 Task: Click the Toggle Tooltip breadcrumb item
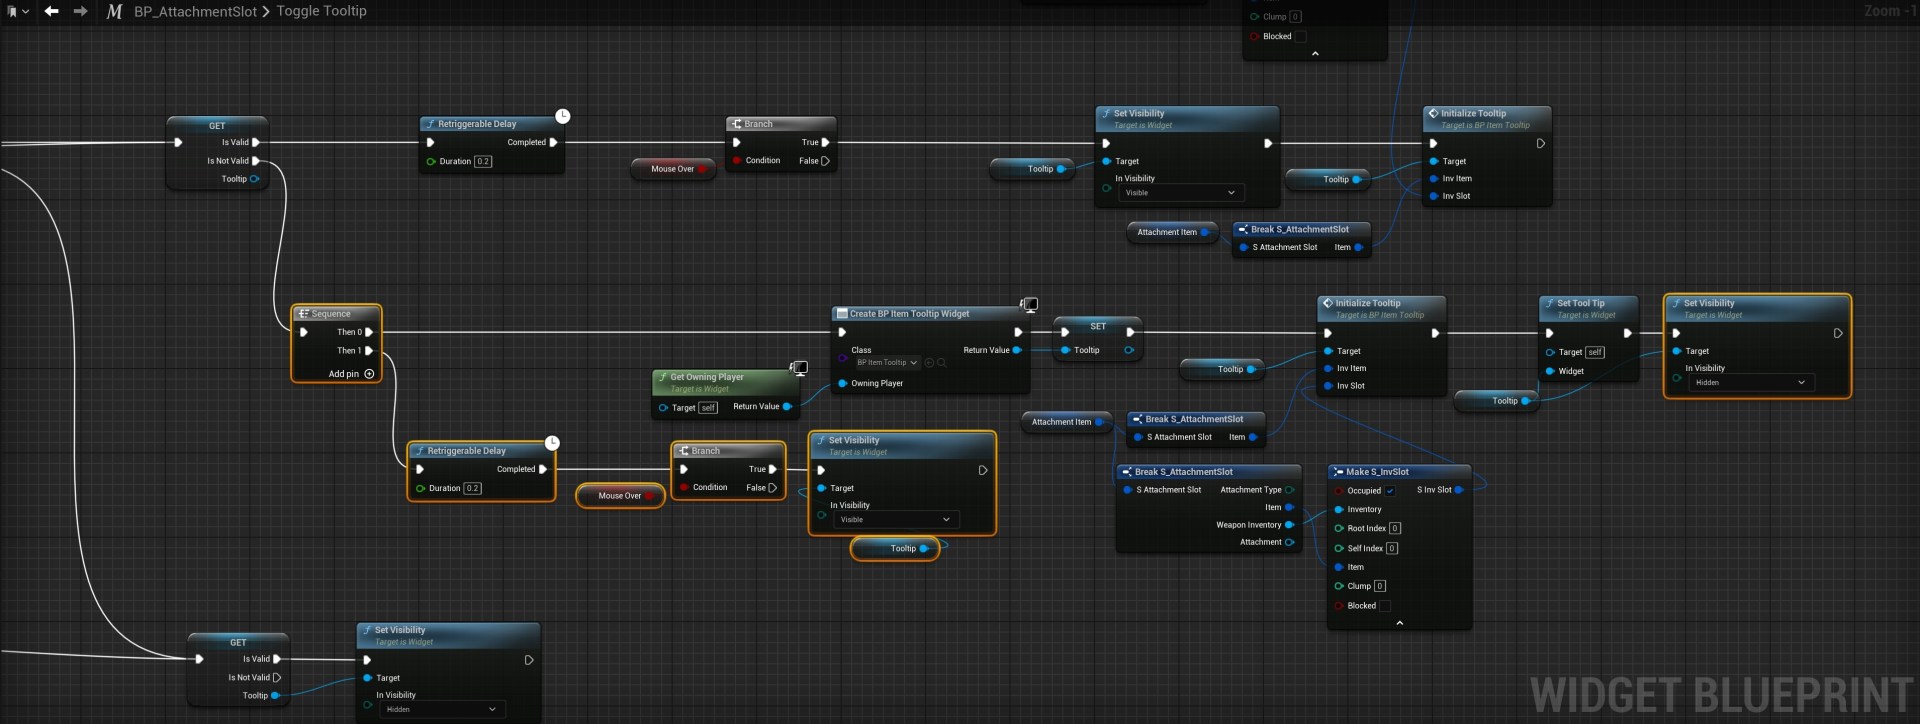pos(321,11)
